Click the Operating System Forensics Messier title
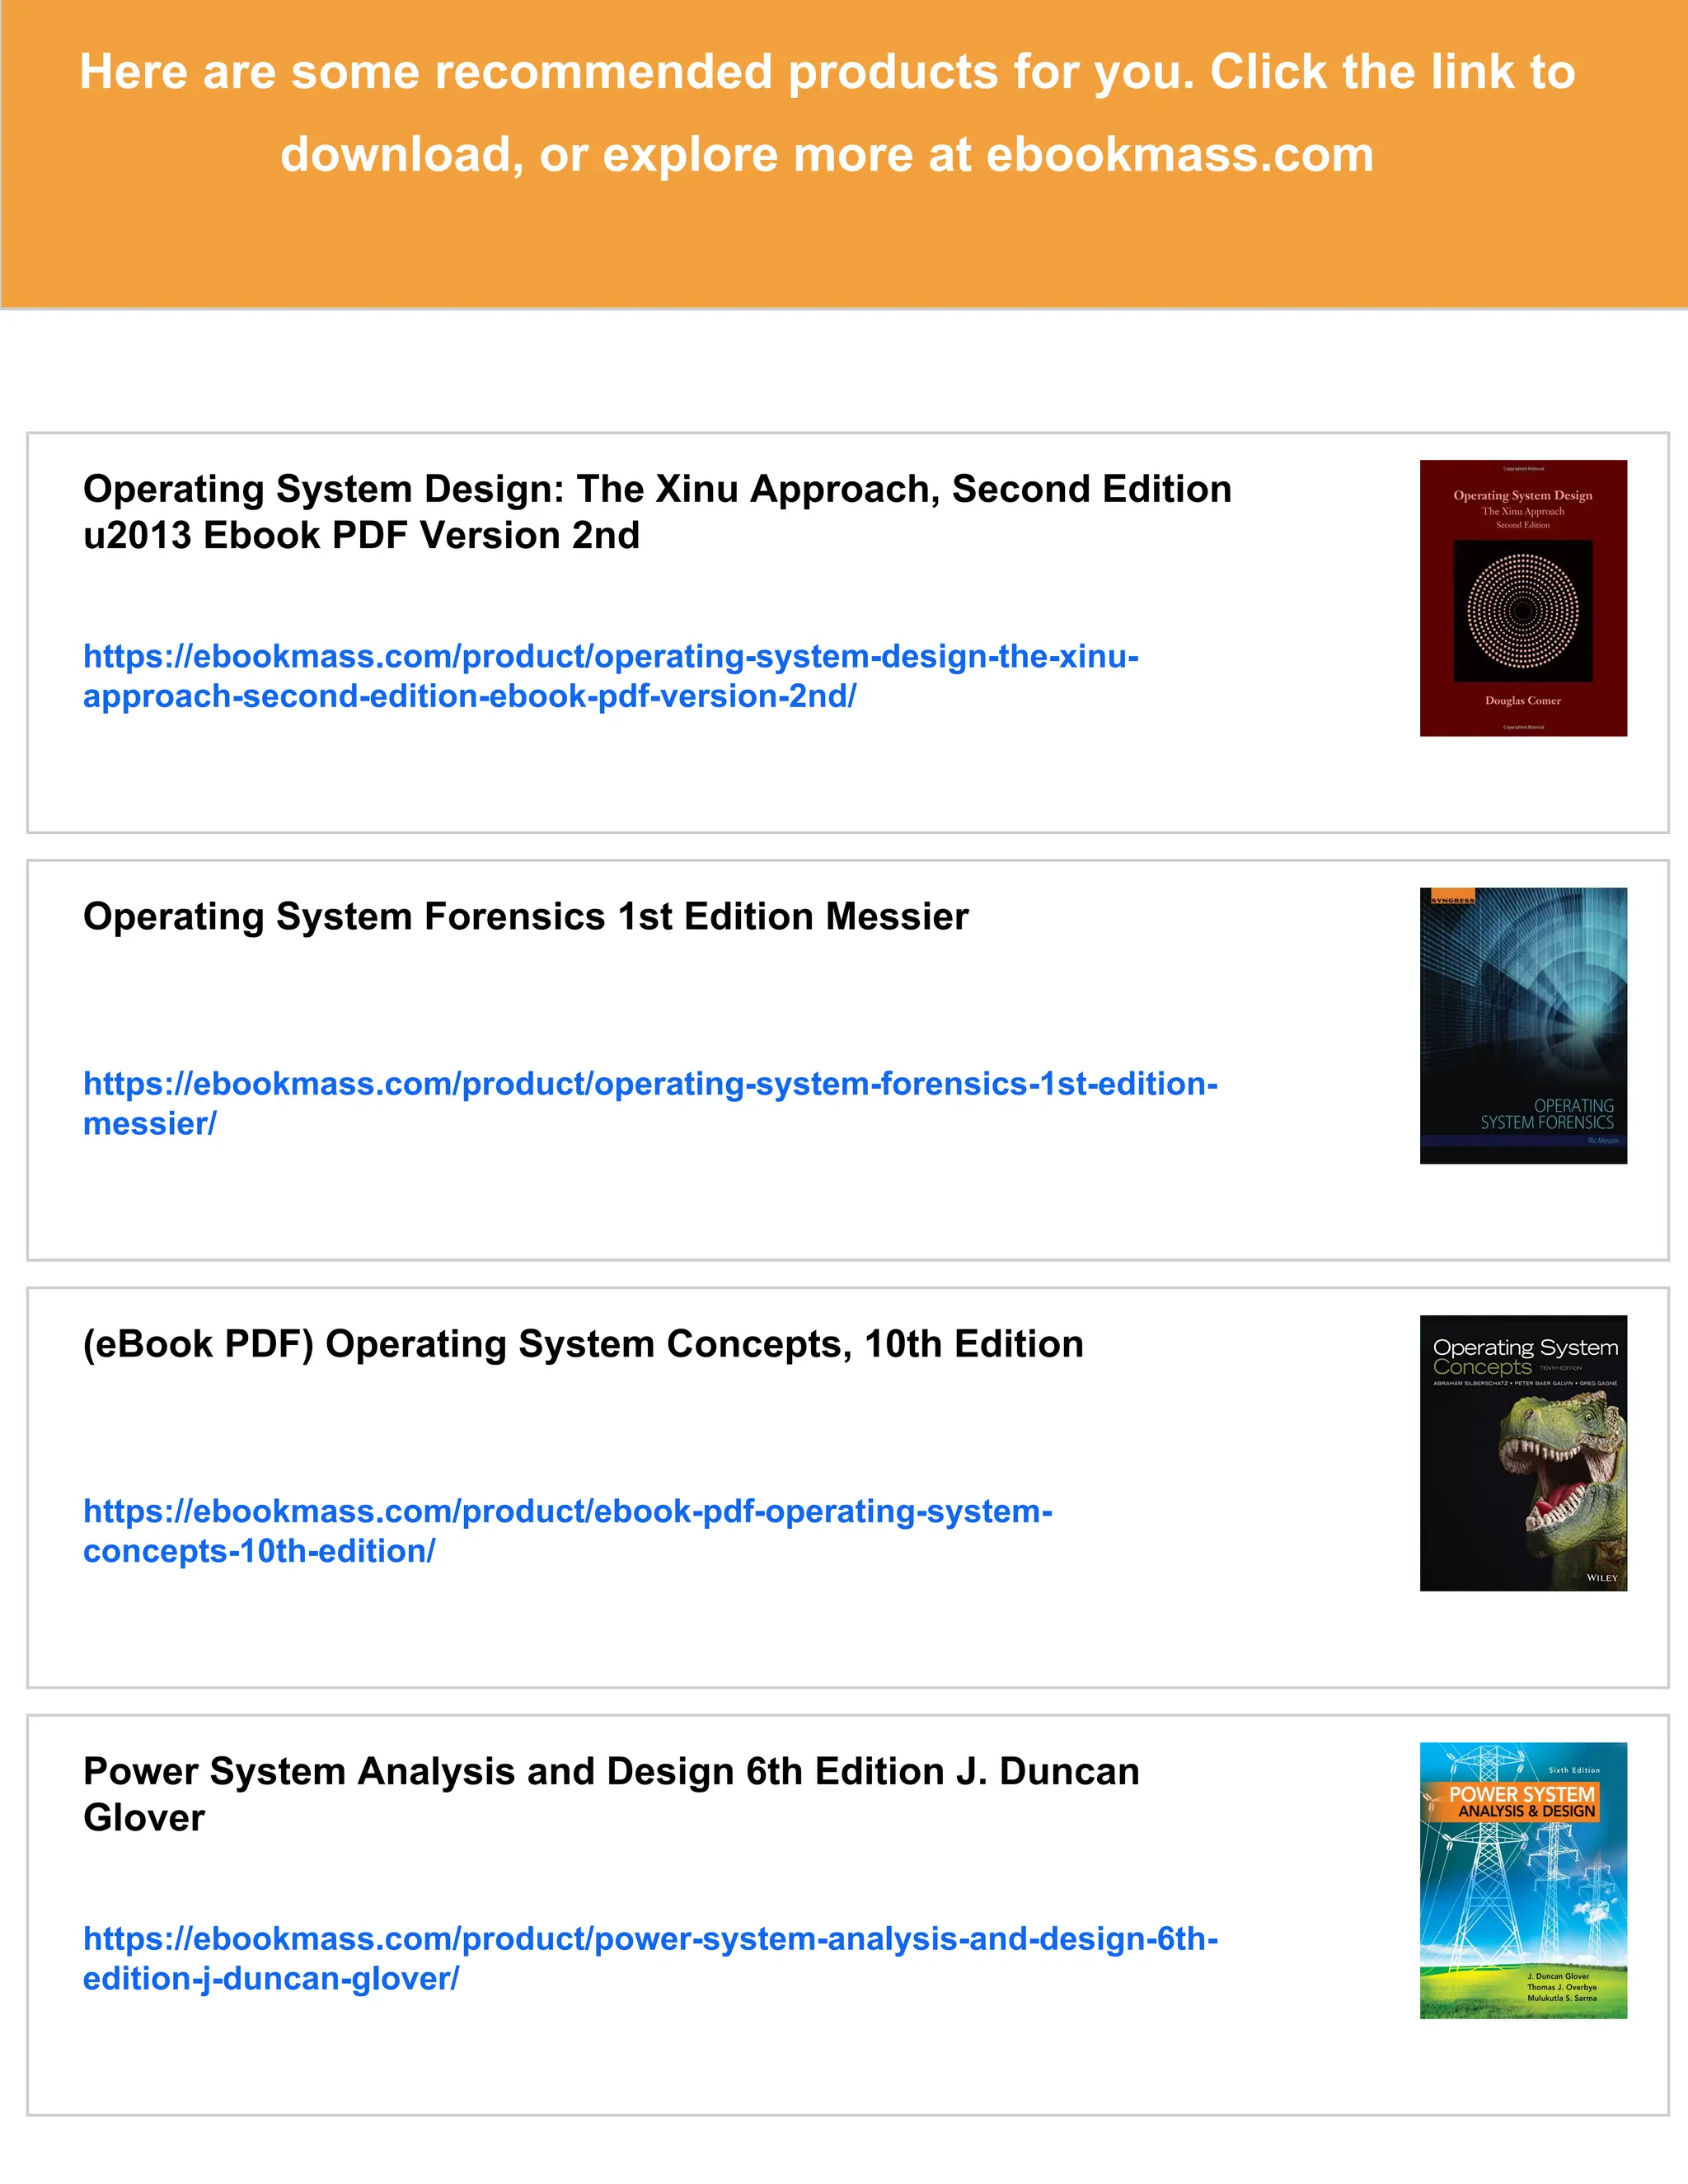This screenshot has width=1688, height=2184. click(525, 917)
